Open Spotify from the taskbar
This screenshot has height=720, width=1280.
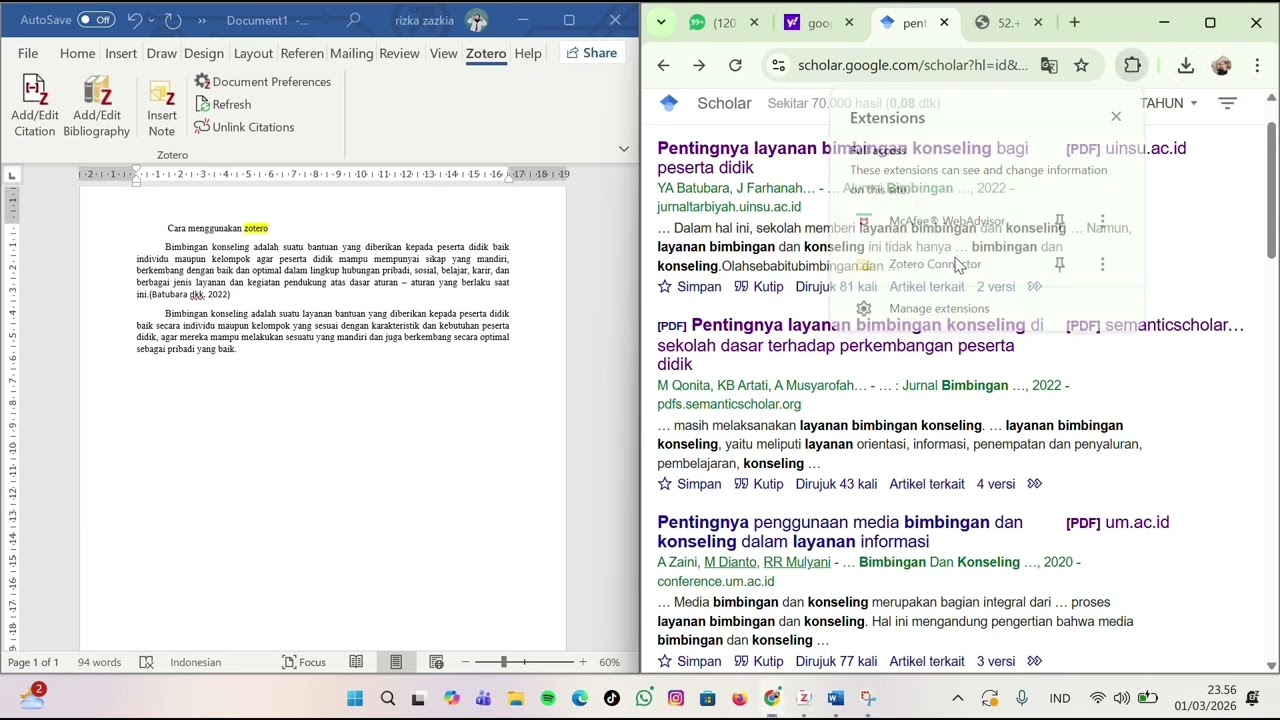tap(548, 698)
